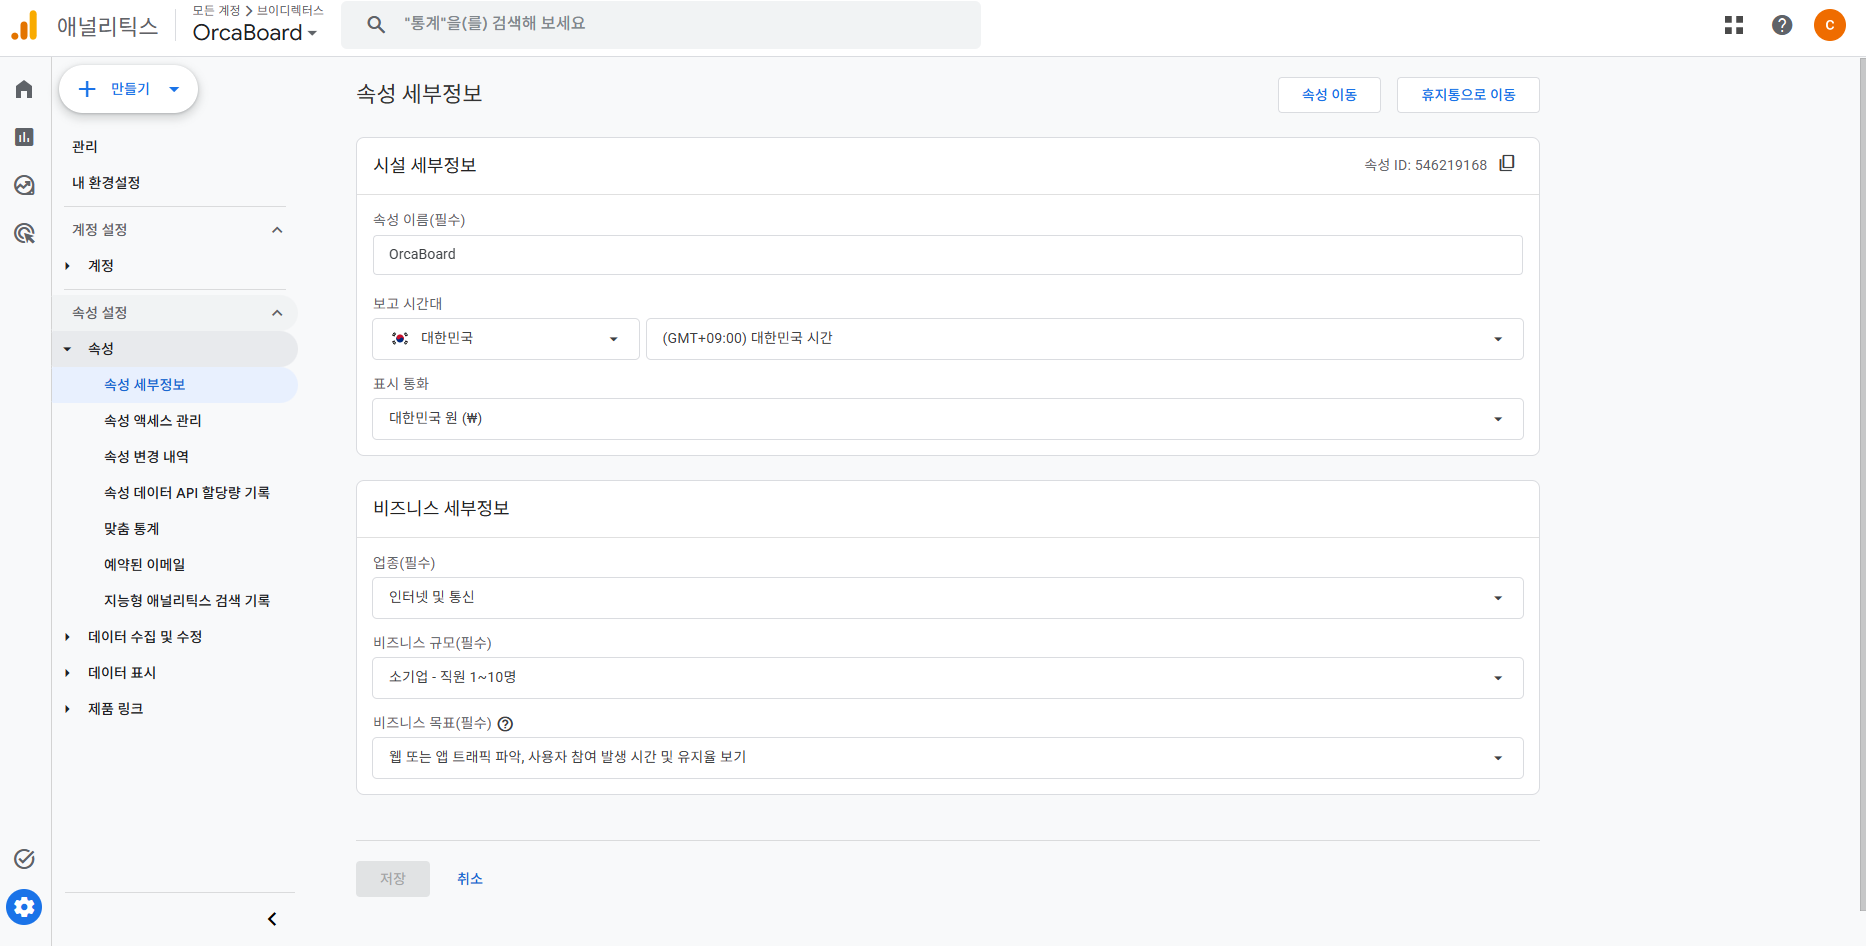Open the 비즈니스 규모 dropdown
Viewport: 1866px width, 946px height.
[x=948, y=678]
